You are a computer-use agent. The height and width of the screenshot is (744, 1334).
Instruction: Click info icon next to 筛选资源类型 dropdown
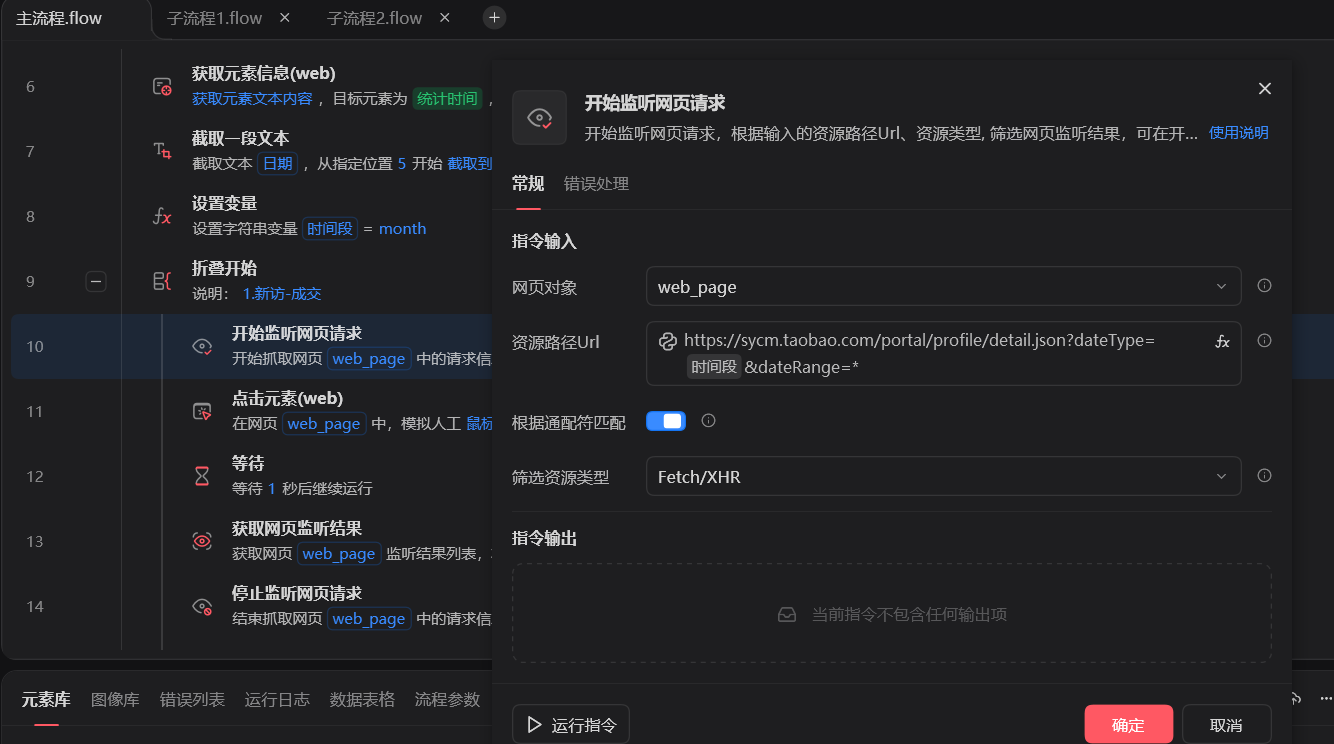click(1264, 476)
